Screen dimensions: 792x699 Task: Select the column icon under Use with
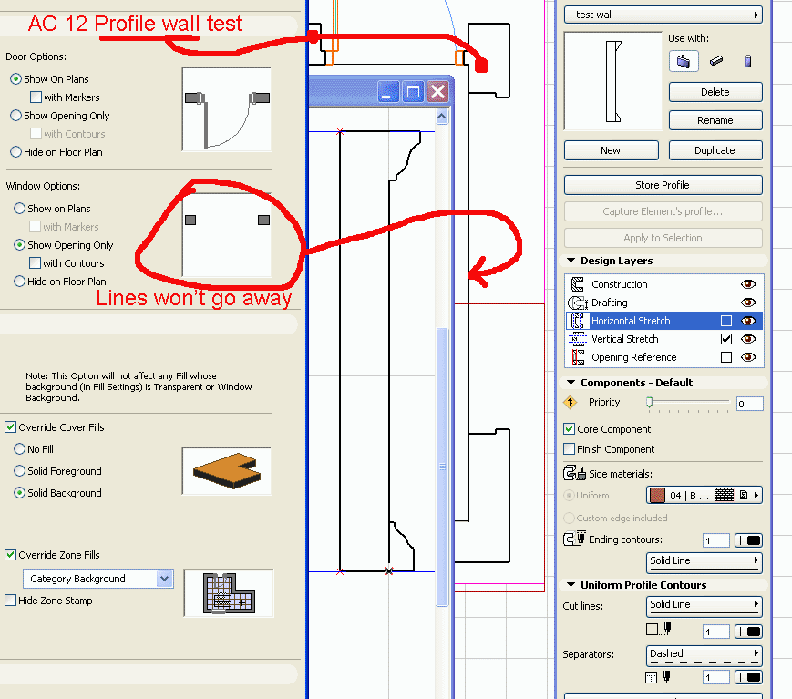point(748,61)
